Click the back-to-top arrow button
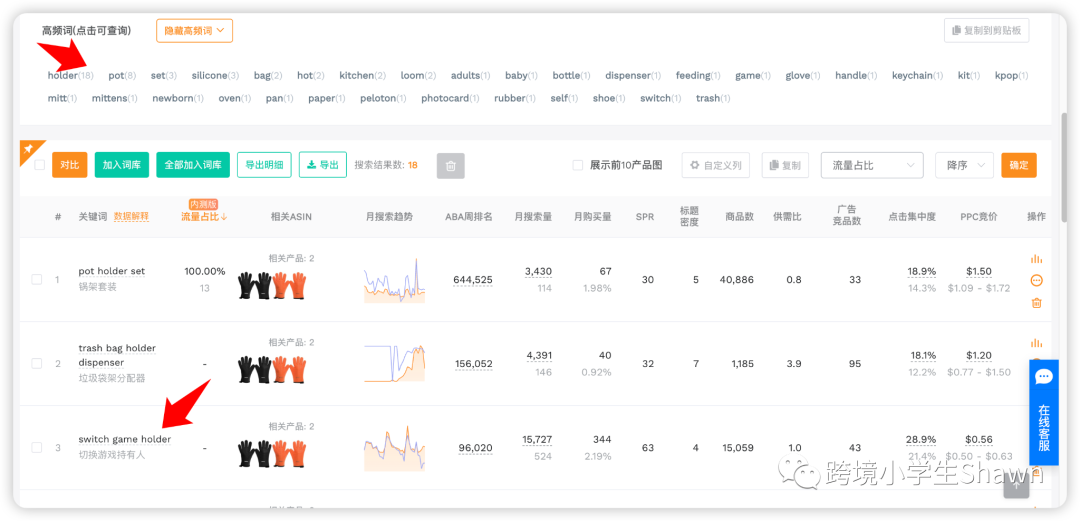 coord(1016,484)
